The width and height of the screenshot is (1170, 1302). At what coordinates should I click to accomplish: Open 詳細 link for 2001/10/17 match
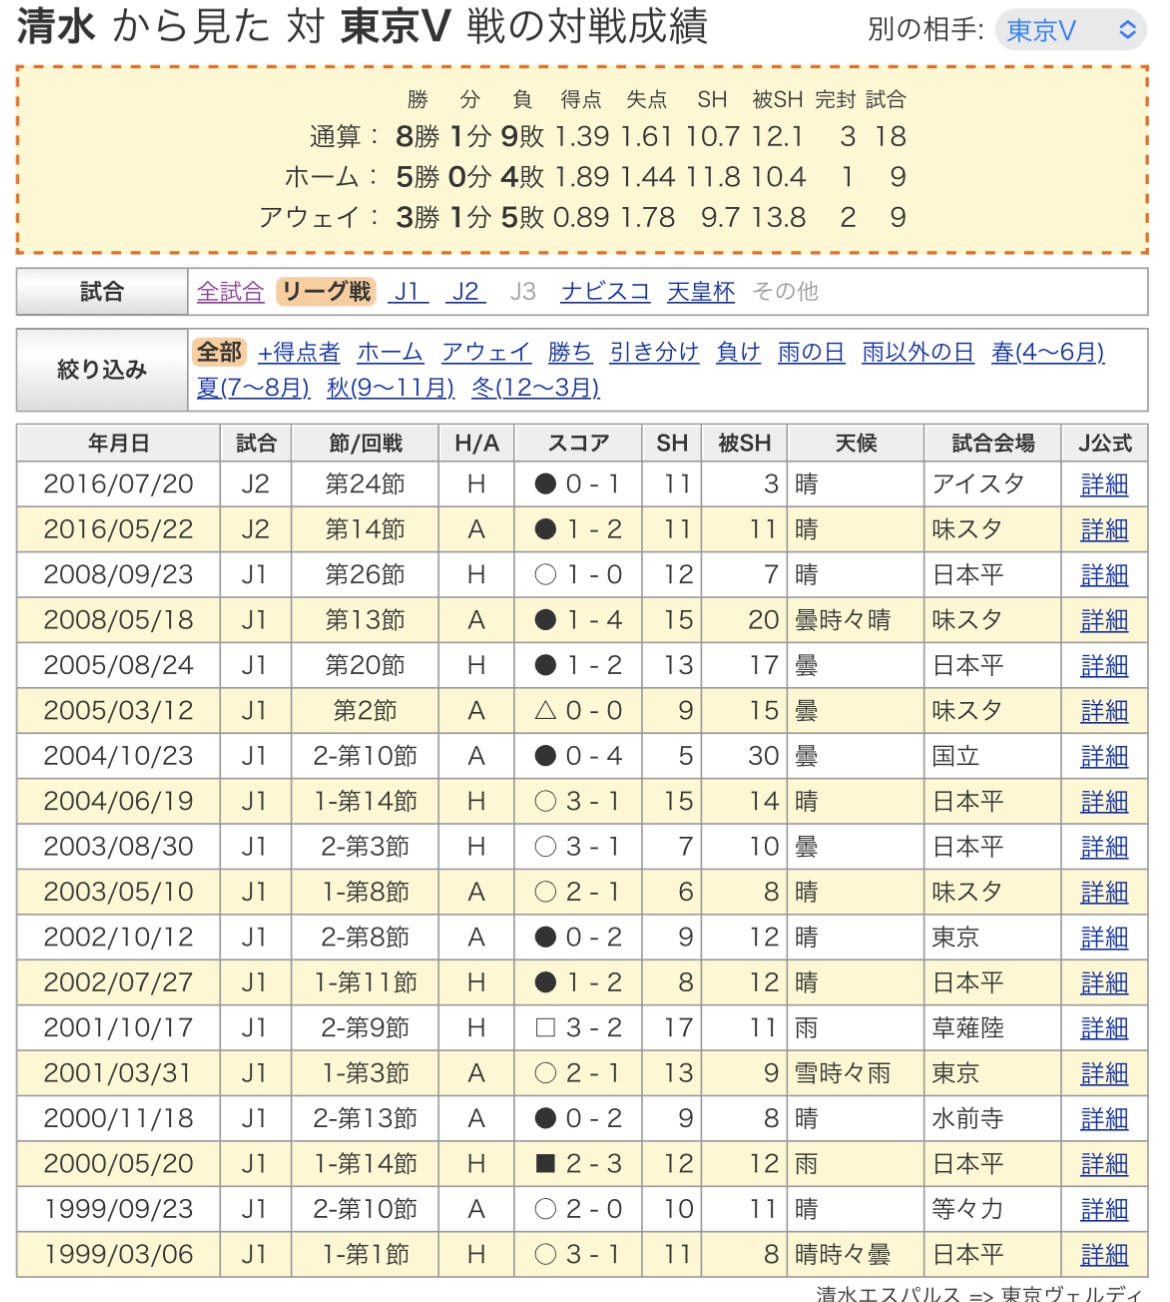1104,1028
